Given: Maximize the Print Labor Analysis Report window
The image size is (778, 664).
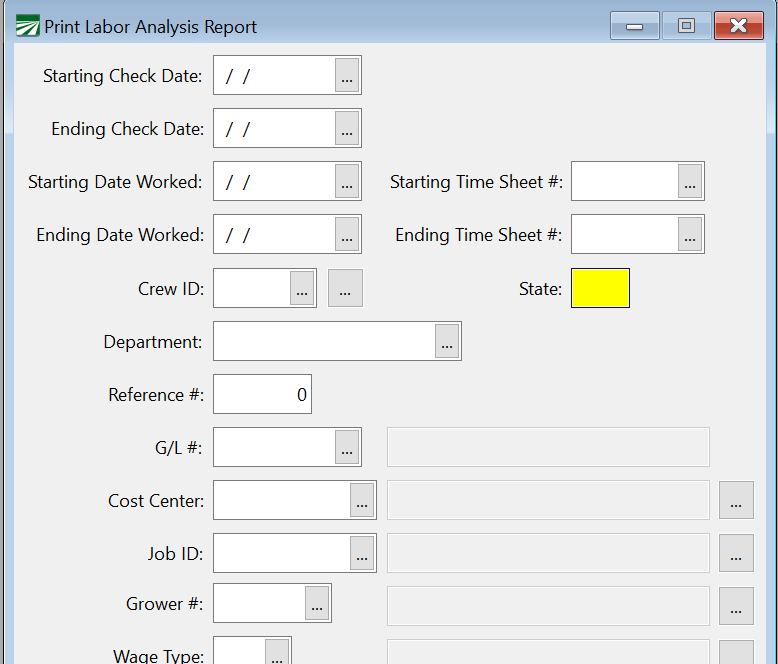Looking at the screenshot, I should [x=686, y=26].
